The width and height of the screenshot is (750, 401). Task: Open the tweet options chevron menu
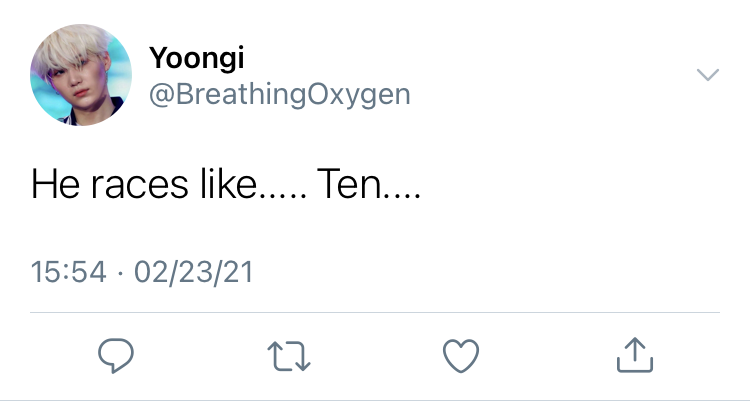coord(708,75)
